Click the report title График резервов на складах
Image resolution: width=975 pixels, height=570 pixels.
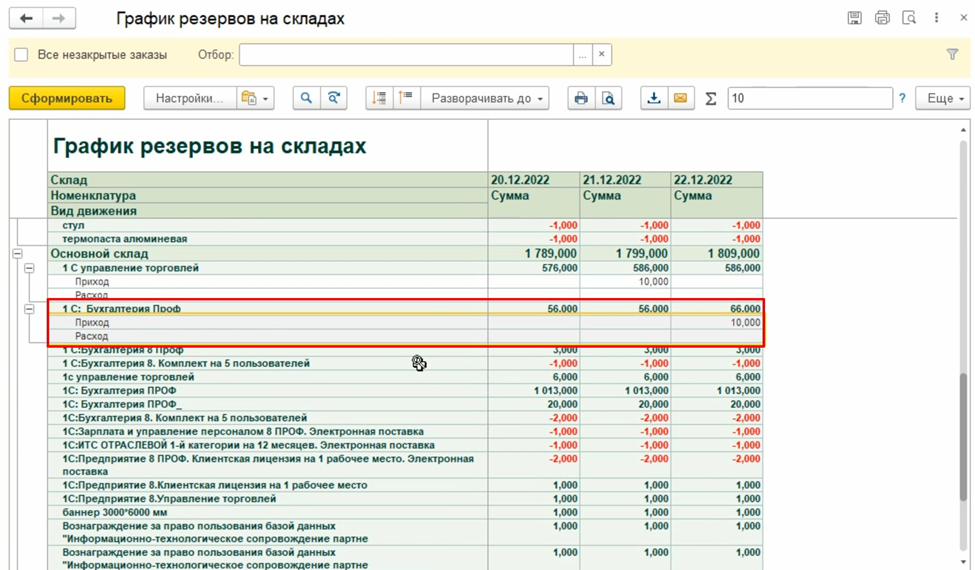210,146
